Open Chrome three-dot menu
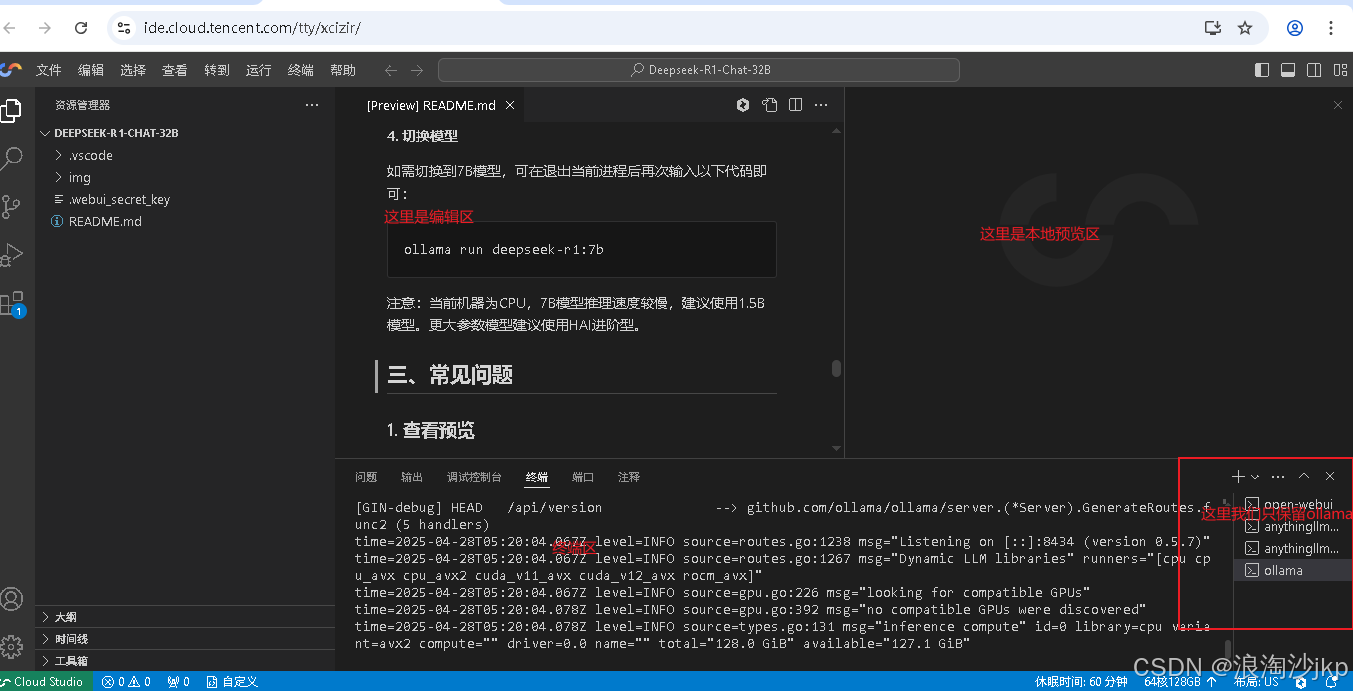The width and height of the screenshot is (1353, 691). pyautogui.click(x=1331, y=28)
